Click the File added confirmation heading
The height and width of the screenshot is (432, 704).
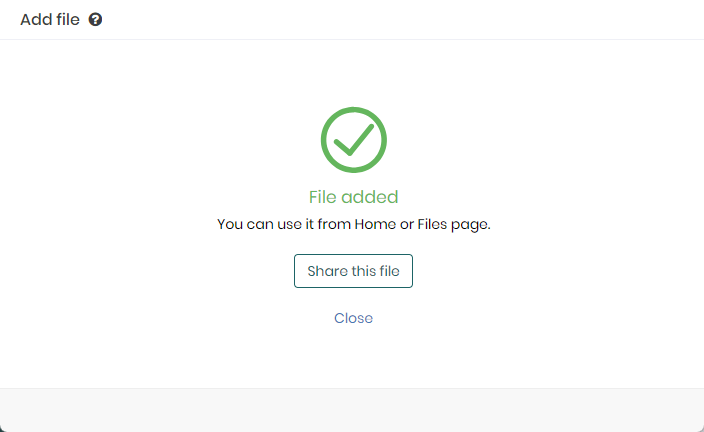pos(353,197)
